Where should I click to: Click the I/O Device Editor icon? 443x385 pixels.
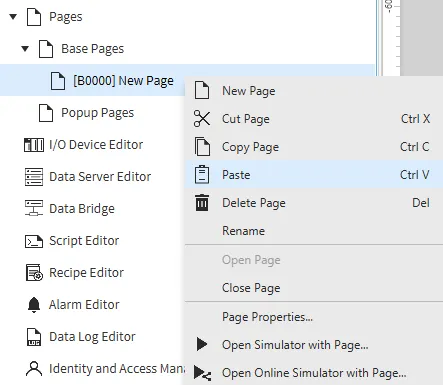(x=34, y=145)
